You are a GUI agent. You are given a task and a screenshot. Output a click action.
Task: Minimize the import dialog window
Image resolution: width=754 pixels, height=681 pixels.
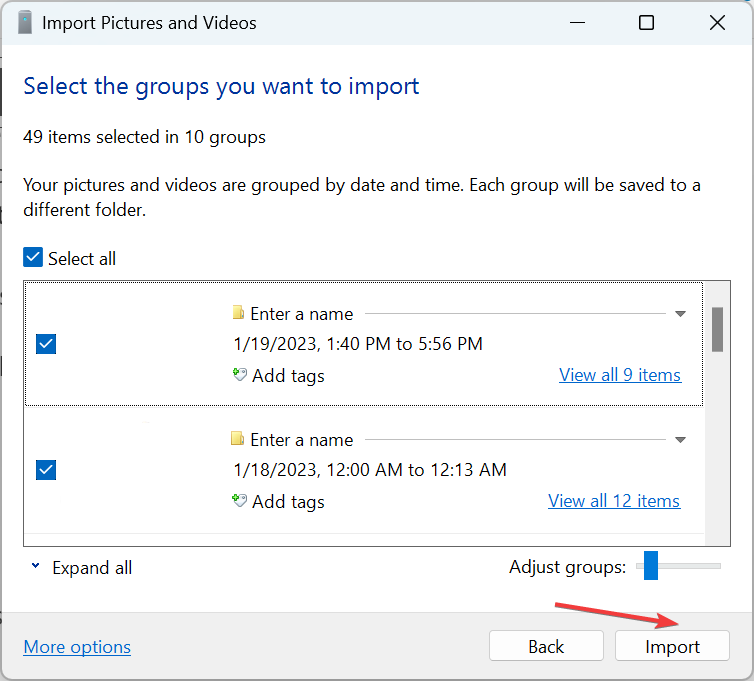click(x=577, y=23)
